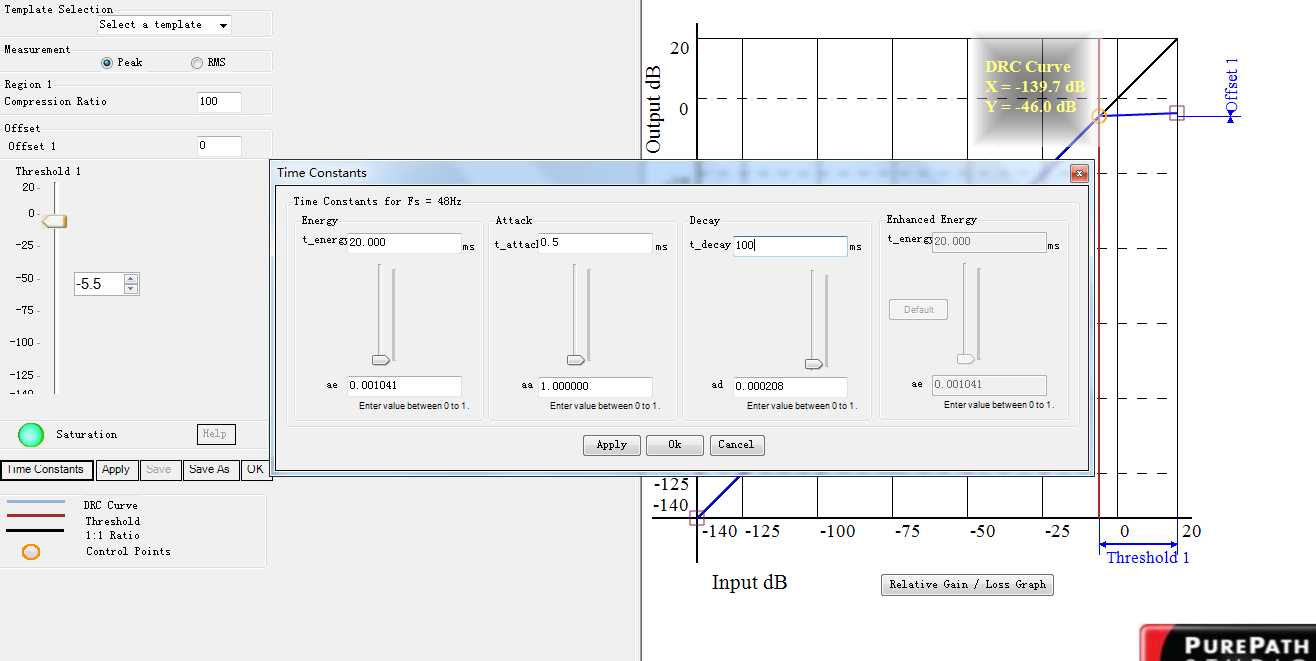This screenshot has height=661, width=1316.
Task: Click the Threshold 1 label under the graph
Action: click(1148, 558)
